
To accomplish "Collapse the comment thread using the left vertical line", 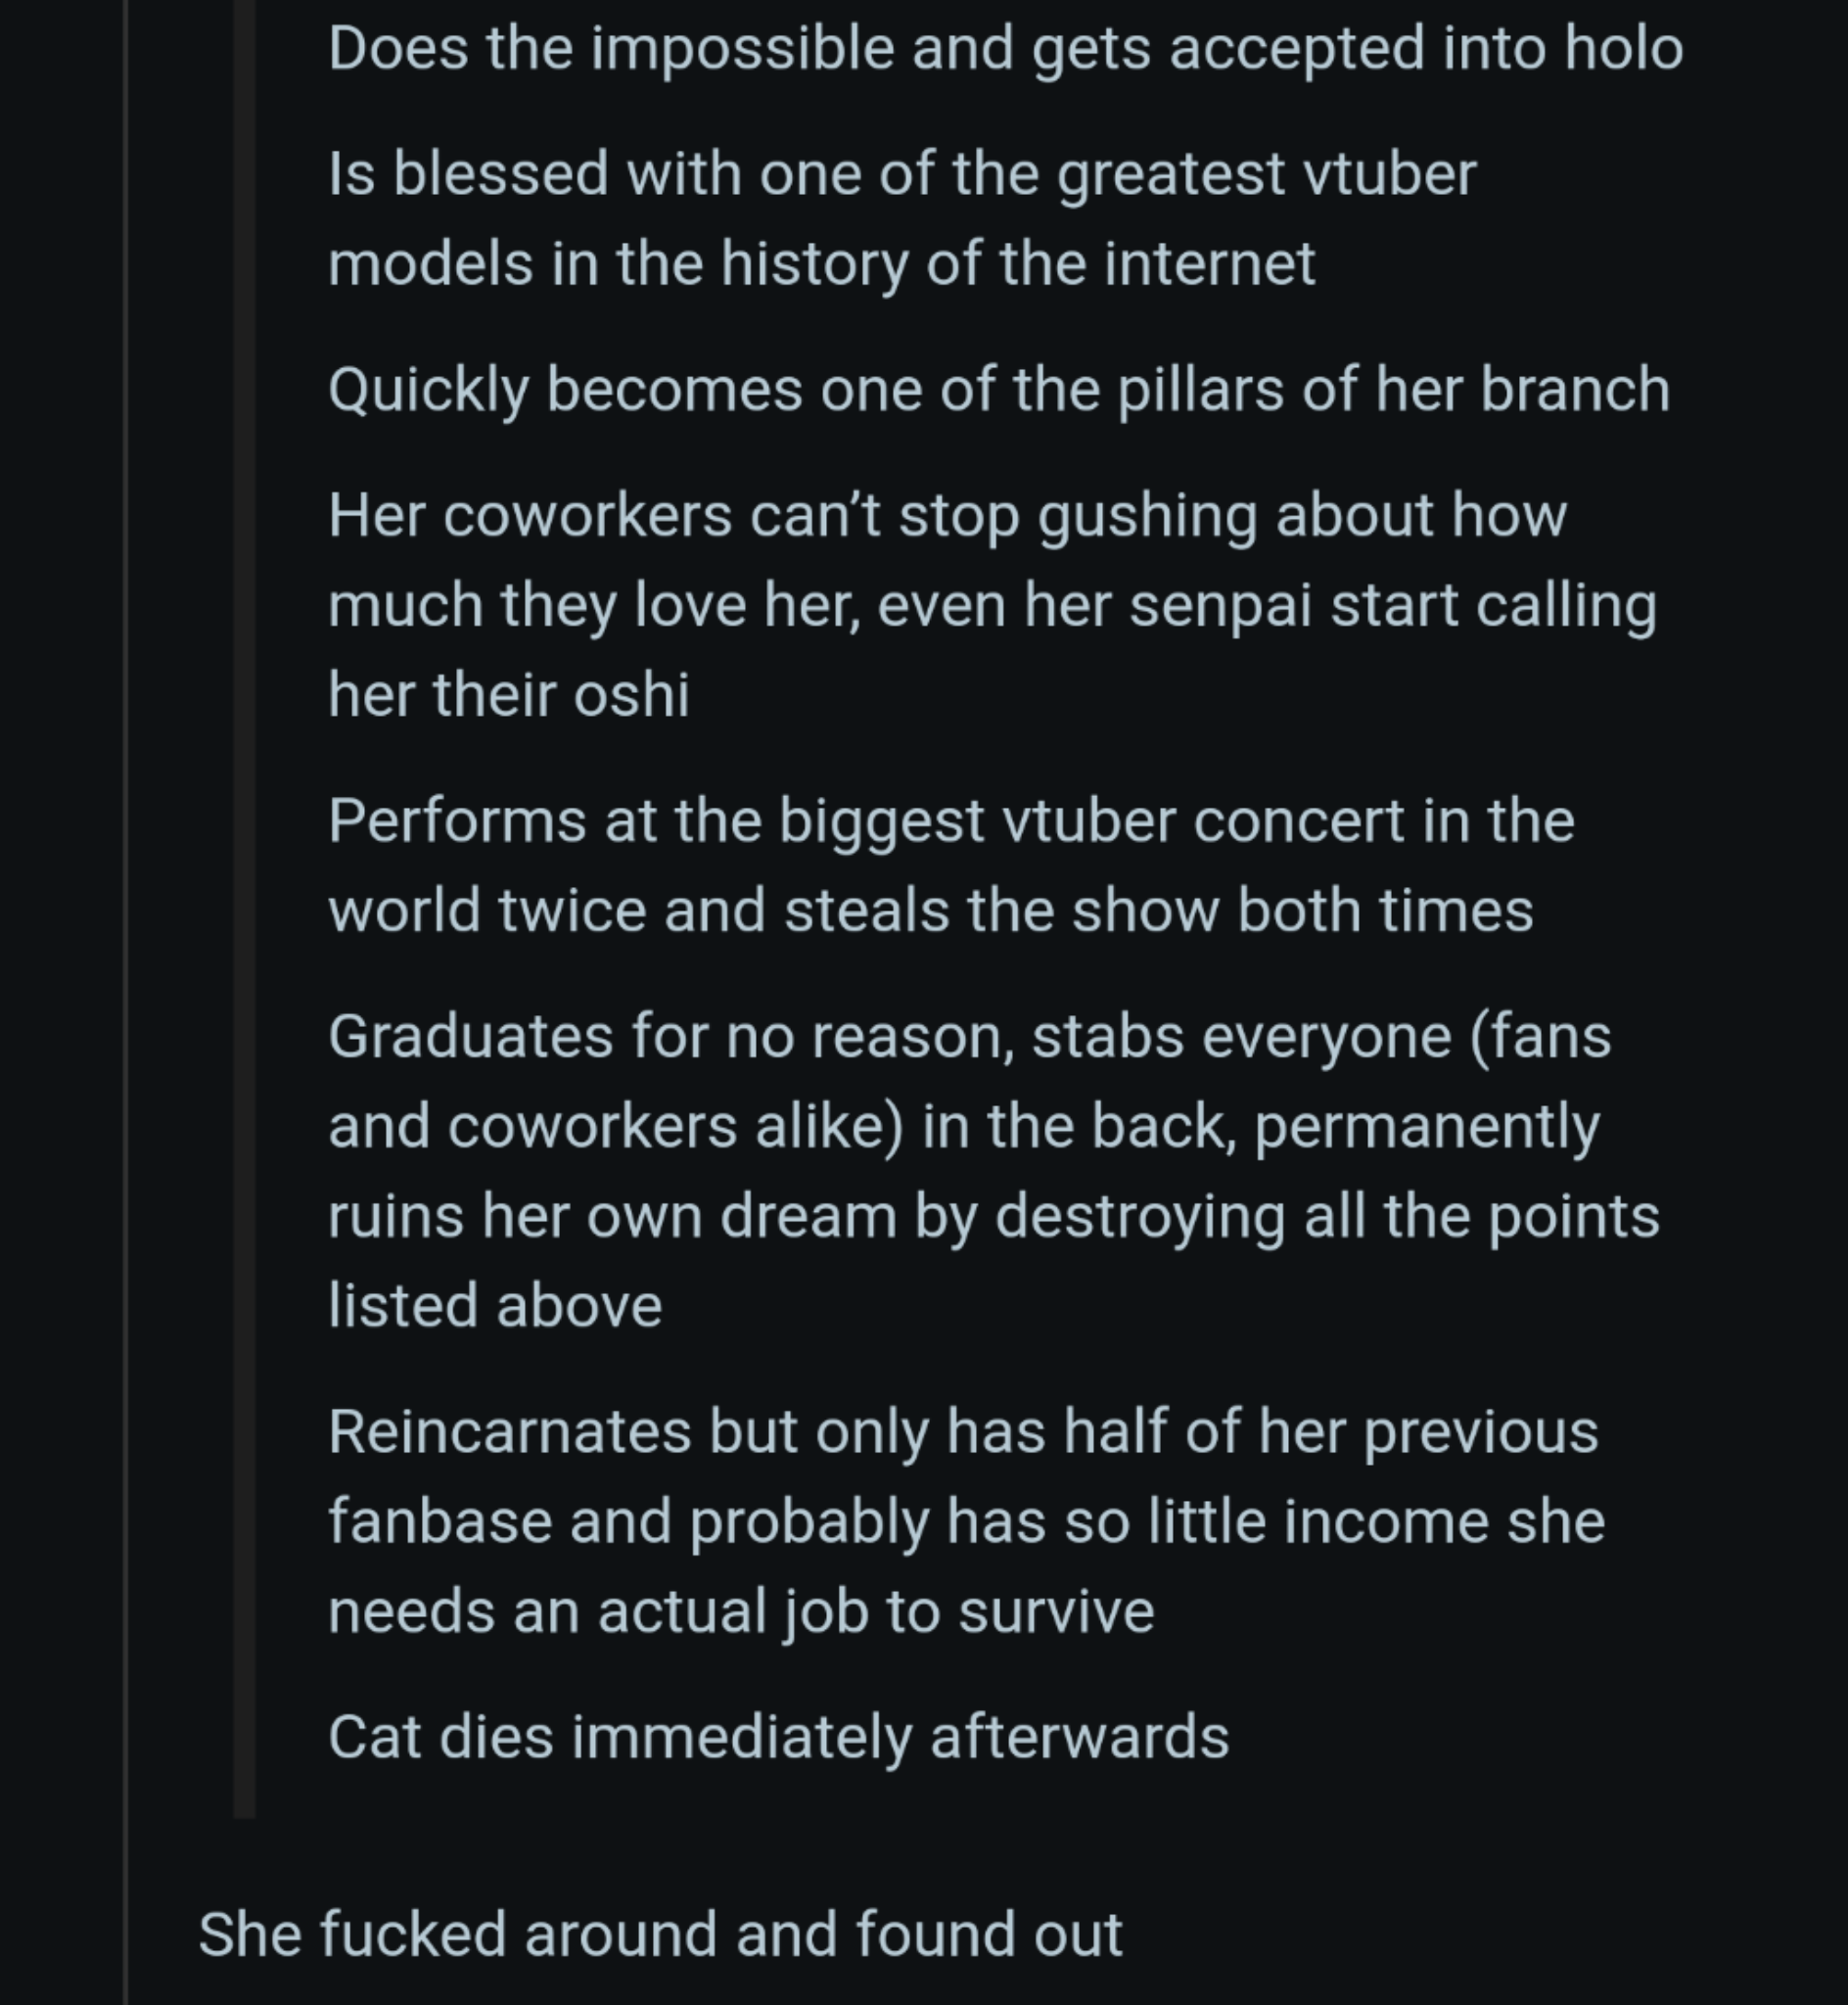I will (x=125, y=1002).
